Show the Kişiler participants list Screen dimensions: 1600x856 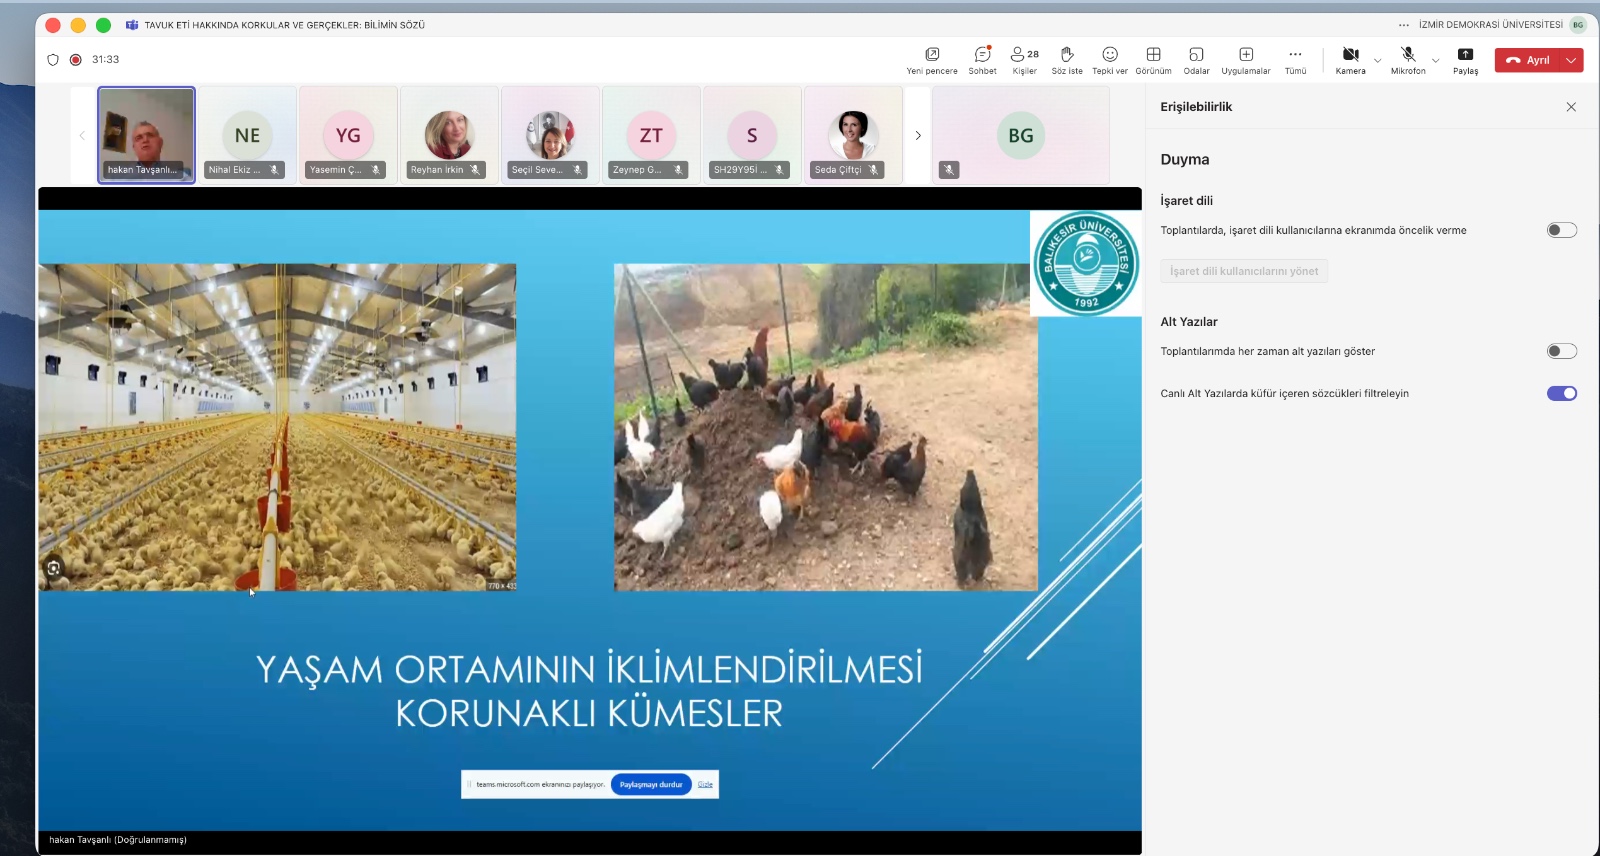click(1024, 60)
